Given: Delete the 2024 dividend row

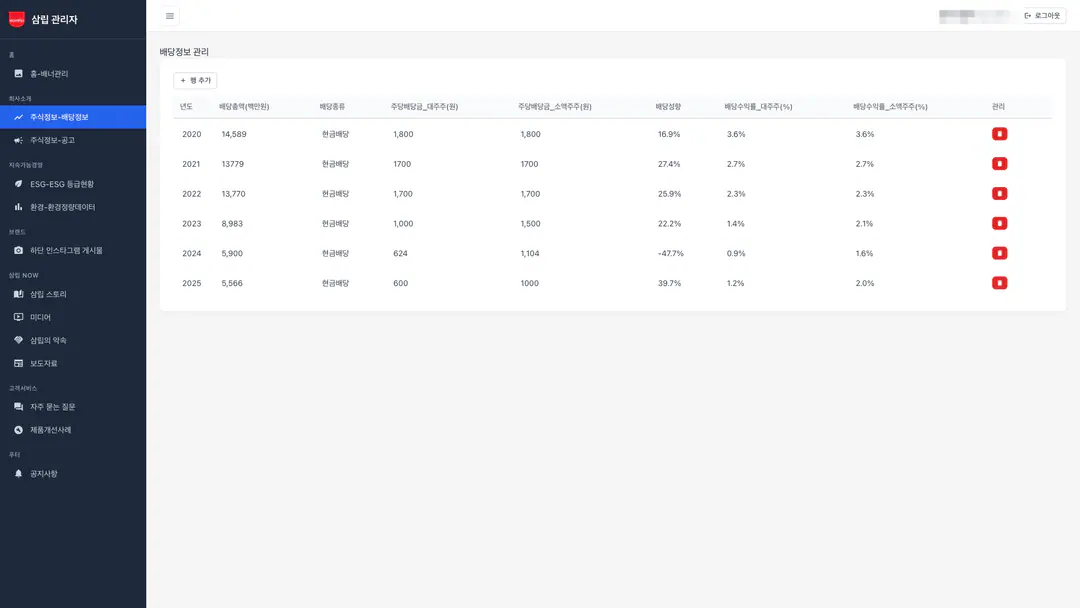Looking at the screenshot, I should (x=999, y=253).
